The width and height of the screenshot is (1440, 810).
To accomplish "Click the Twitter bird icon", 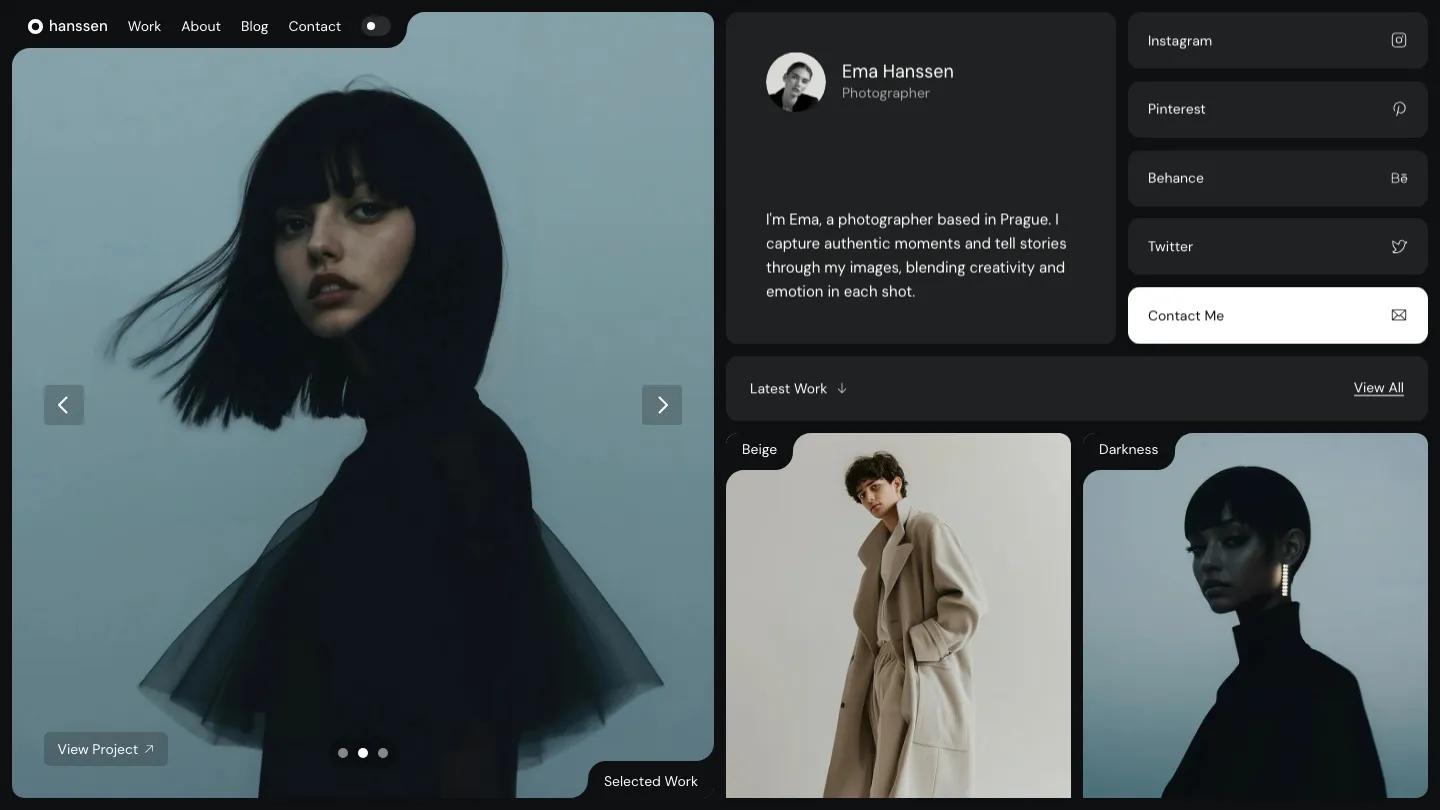I will coord(1399,246).
